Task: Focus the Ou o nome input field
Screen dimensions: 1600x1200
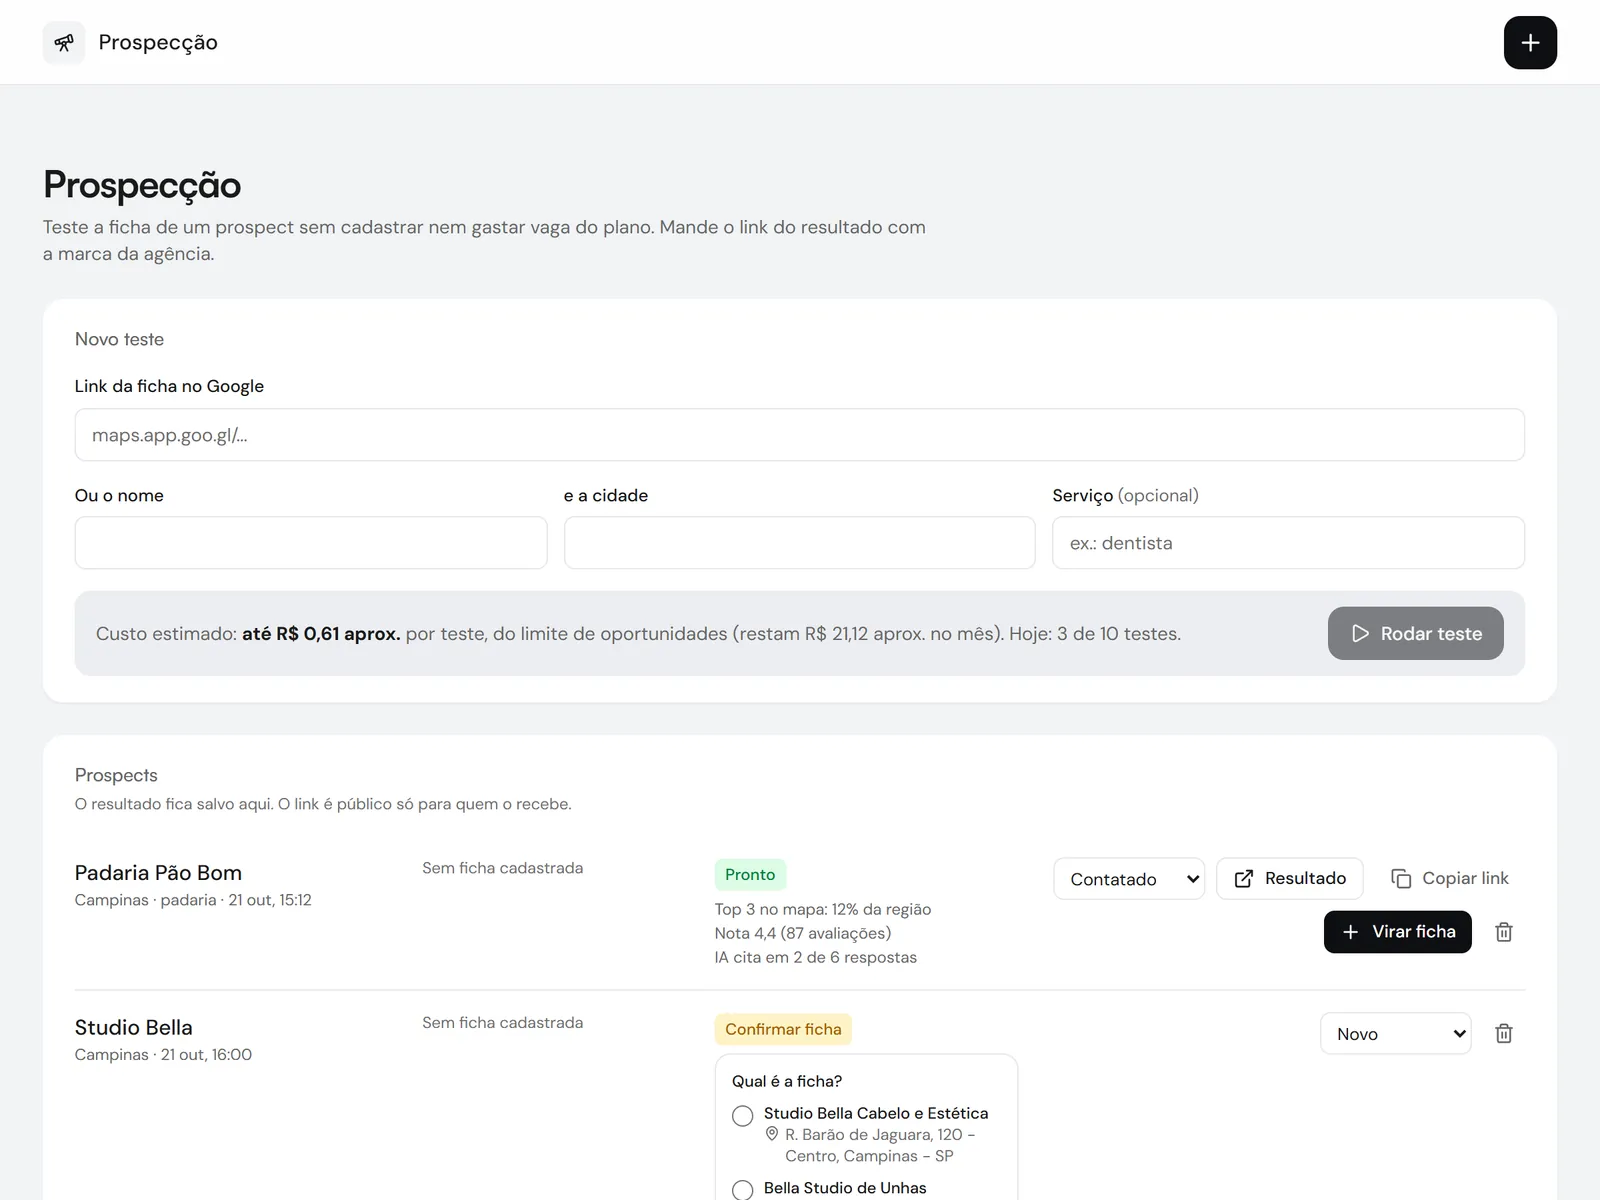Action: (x=311, y=543)
